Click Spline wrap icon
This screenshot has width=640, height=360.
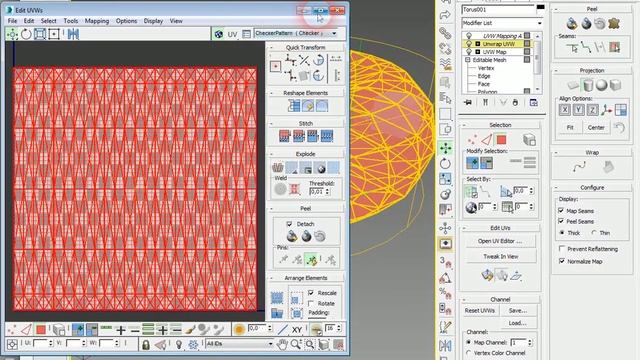point(579,167)
